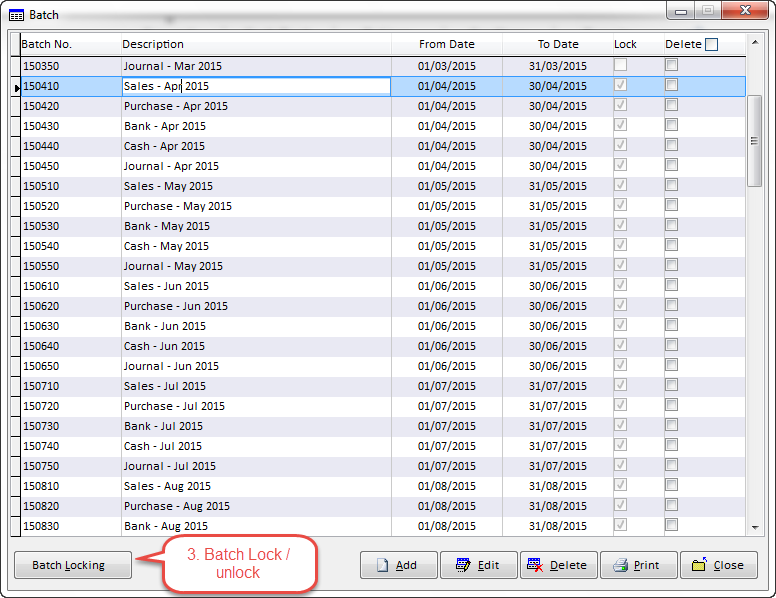Click the Add button with document icon
Image resolution: width=776 pixels, height=598 pixels.
coord(398,565)
